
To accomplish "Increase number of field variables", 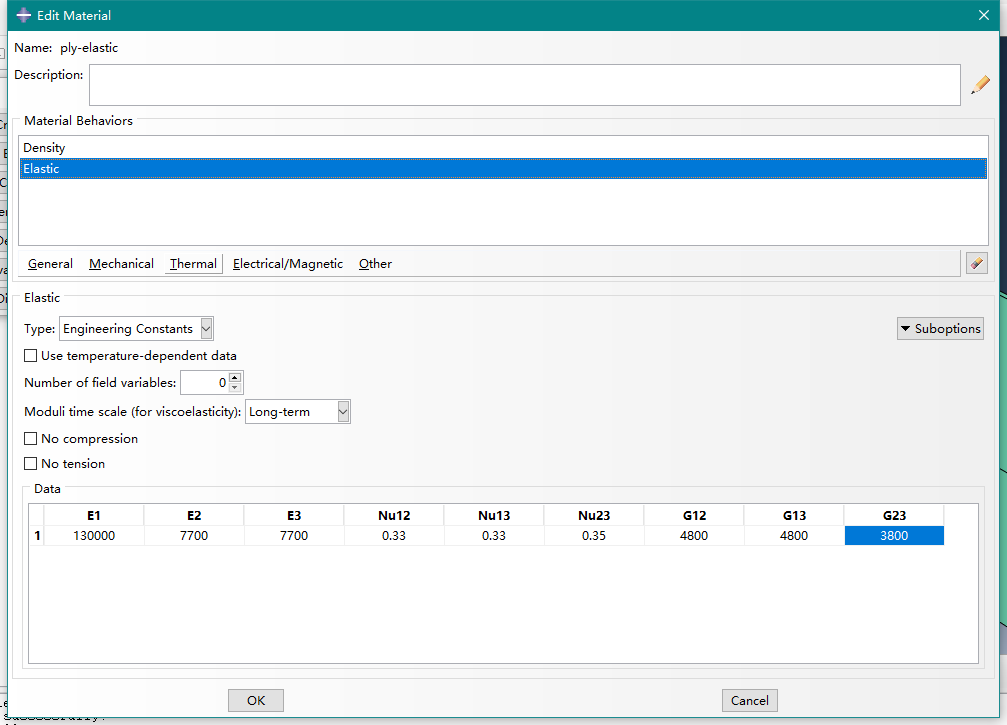I will coord(235,378).
